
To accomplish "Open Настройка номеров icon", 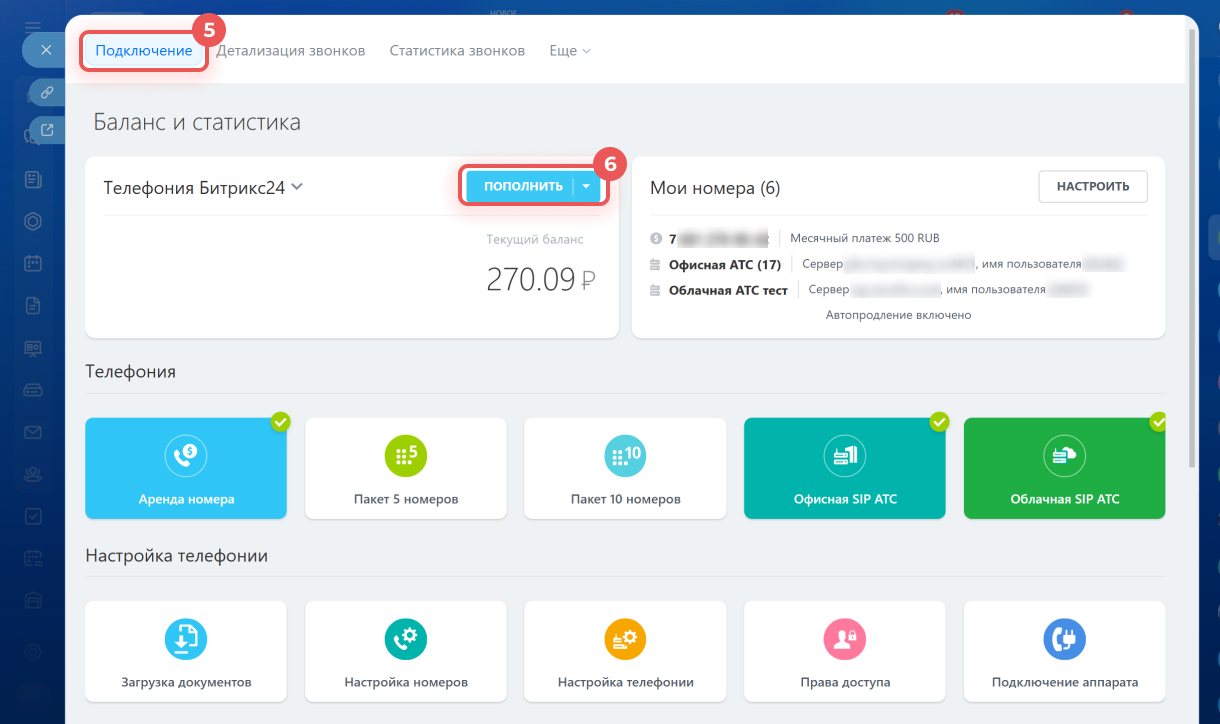I will [x=406, y=638].
